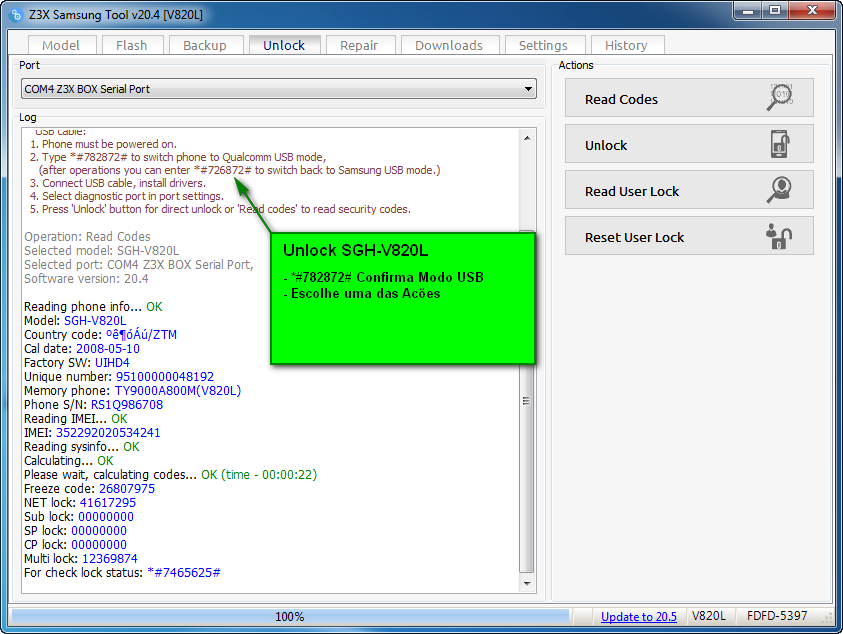
Task: Click the Cal date 2008-05-10
Action: pyautogui.click(x=108, y=349)
